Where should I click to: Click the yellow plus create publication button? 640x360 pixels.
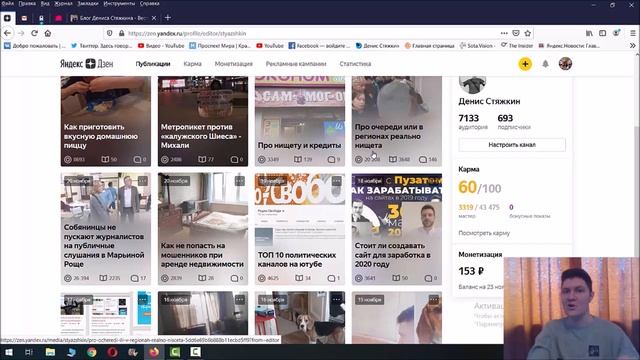click(x=525, y=64)
